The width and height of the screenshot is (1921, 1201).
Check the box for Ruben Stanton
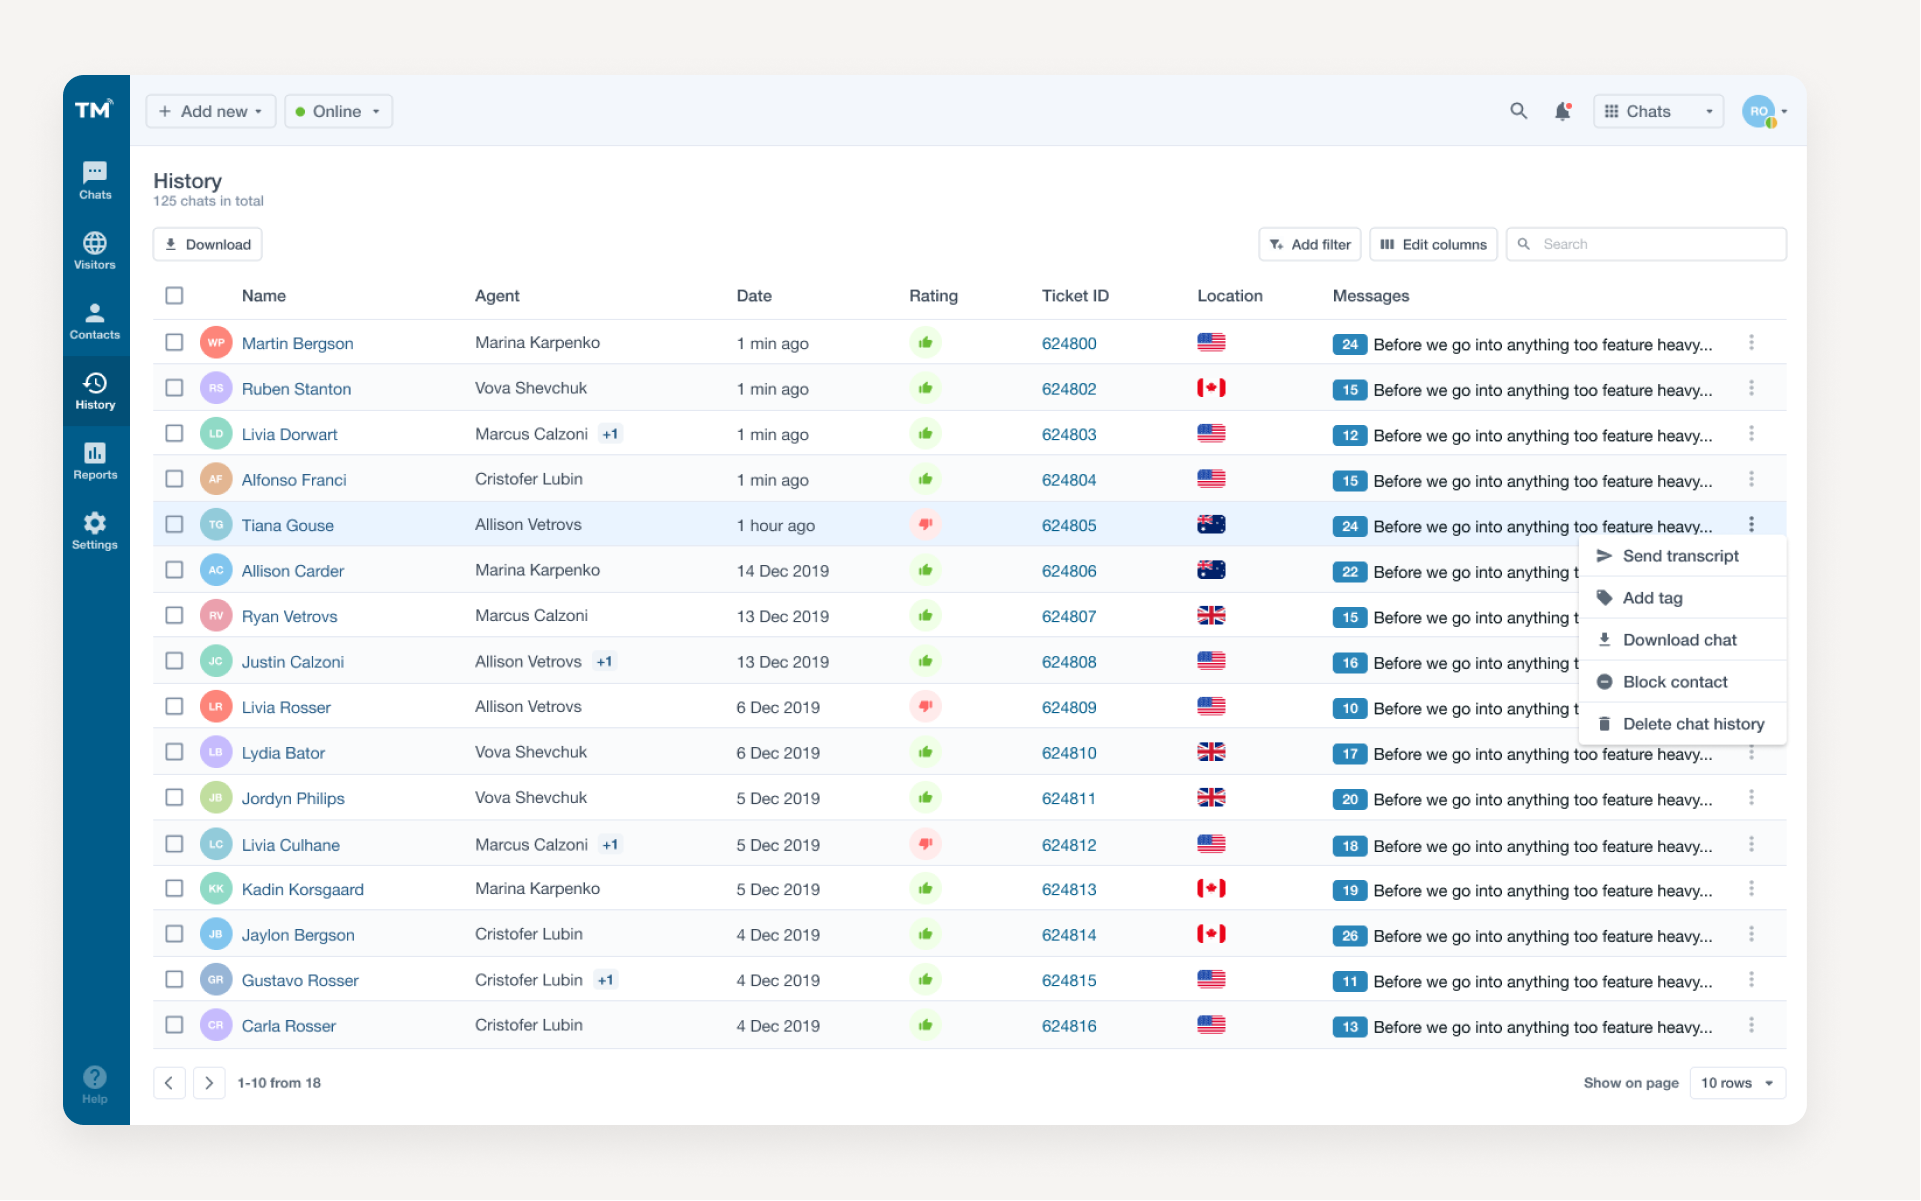174,388
